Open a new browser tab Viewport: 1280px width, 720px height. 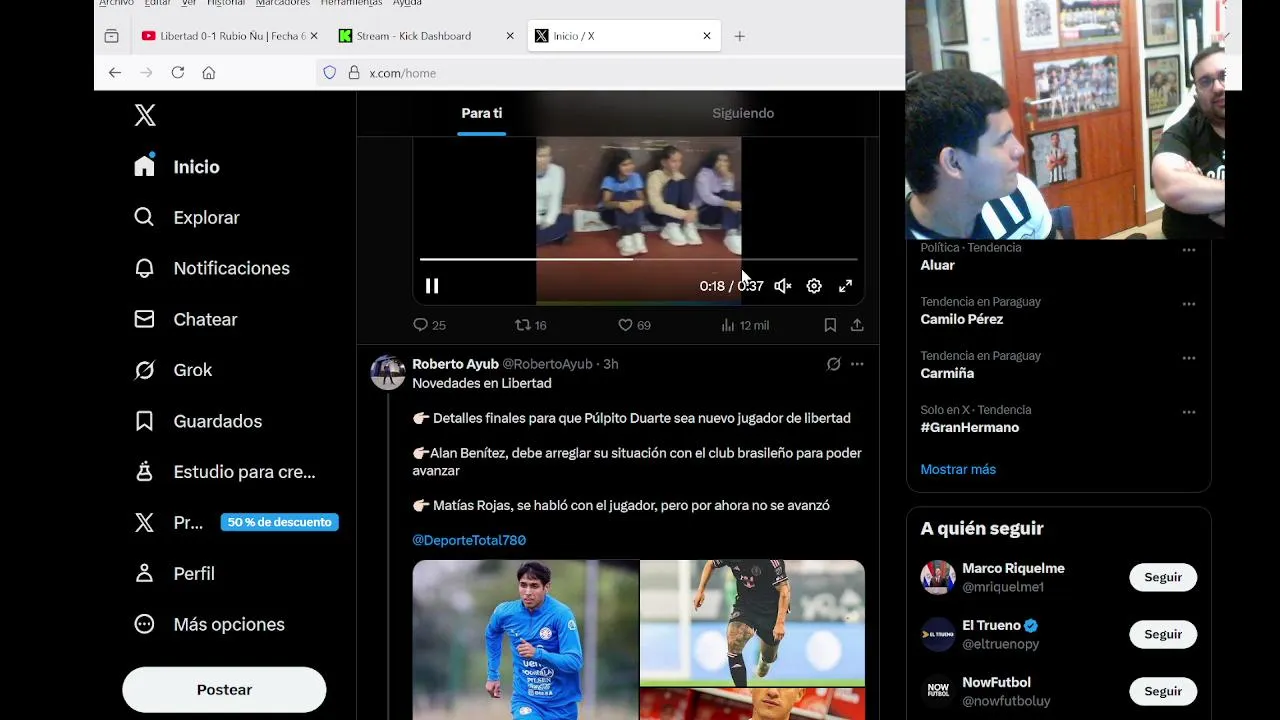pyautogui.click(x=739, y=36)
